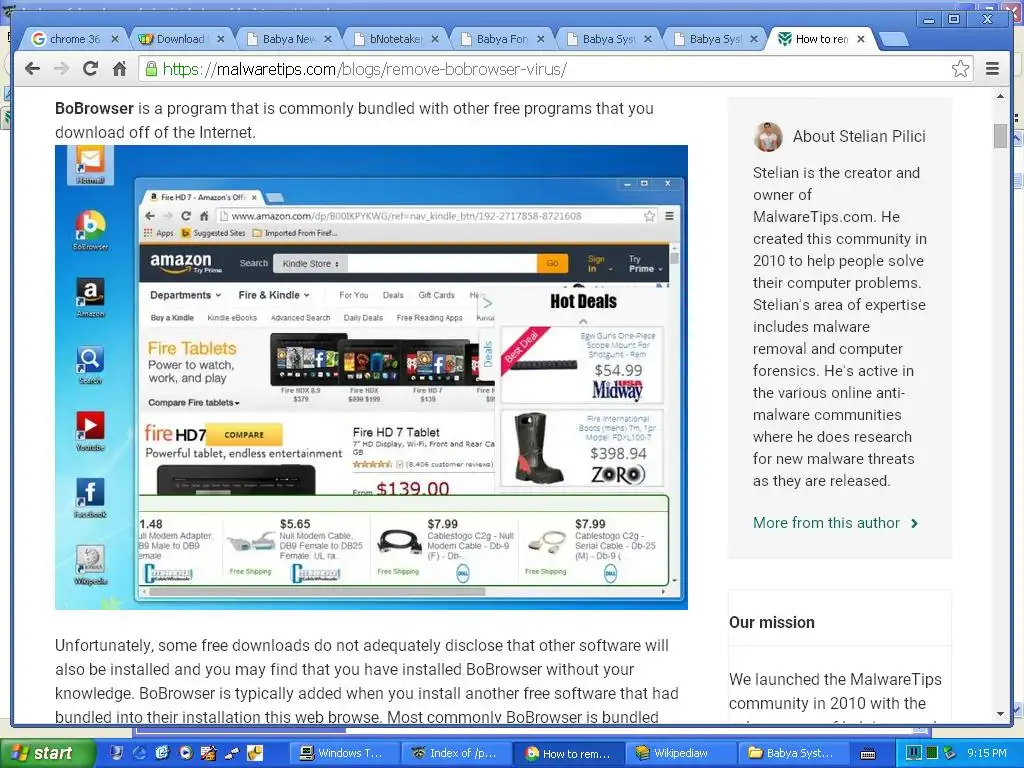The image size is (1024, 768).
Task: Click the vertical scrollbar thumb
Action: (1000, 136)
